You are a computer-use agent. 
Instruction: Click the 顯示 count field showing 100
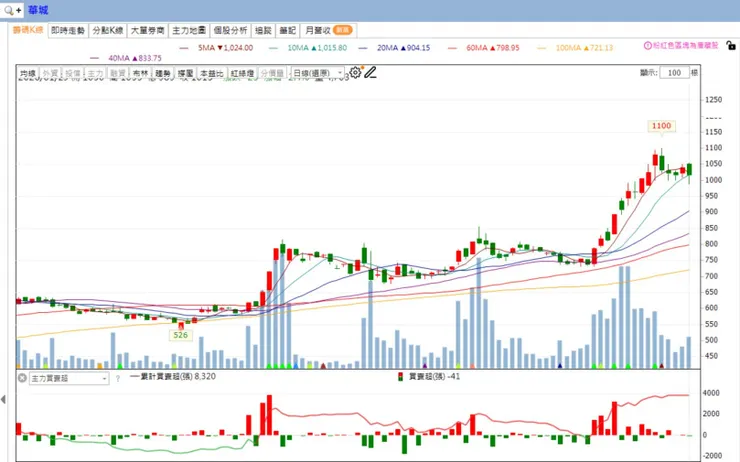(x=674, y=73)
